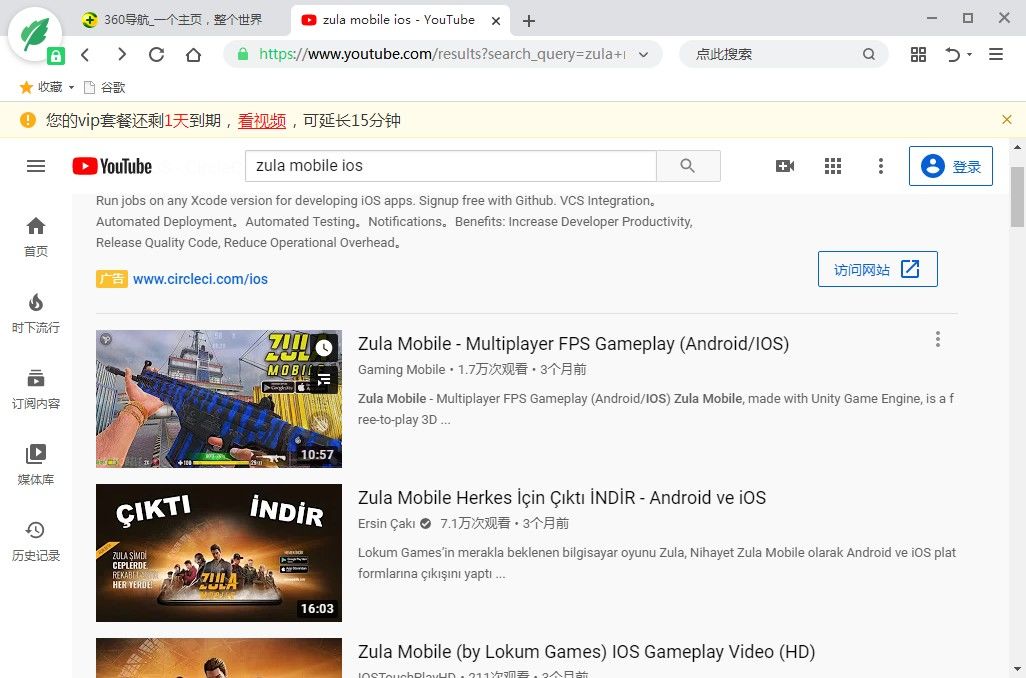Image resolution: width=1026 pixels, height=678 pixels.
Task: Click the green lock security icon in address bar
Action: (243, 54)
